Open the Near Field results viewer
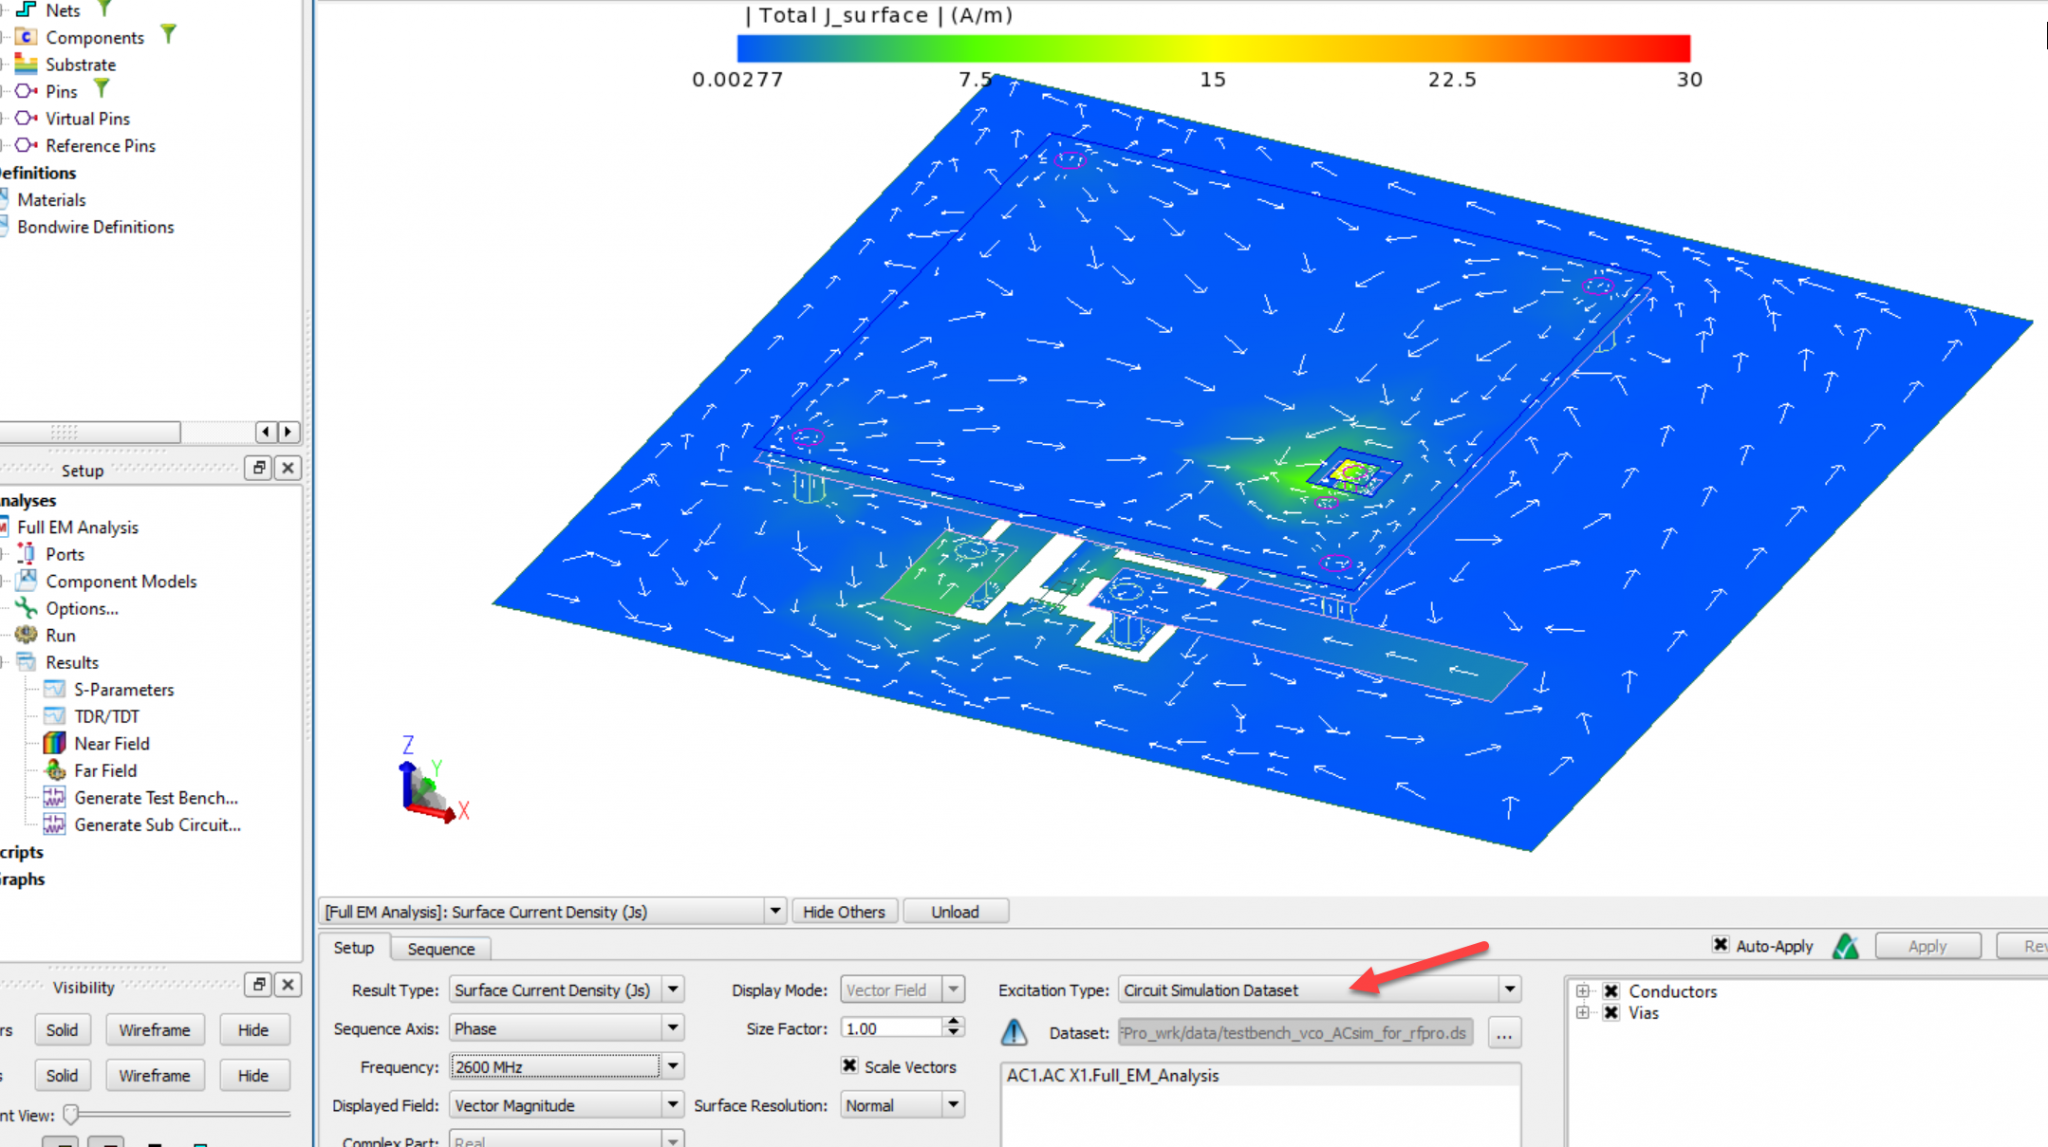Viewport: 2048px width, 1147px height. tap(111, 743)
